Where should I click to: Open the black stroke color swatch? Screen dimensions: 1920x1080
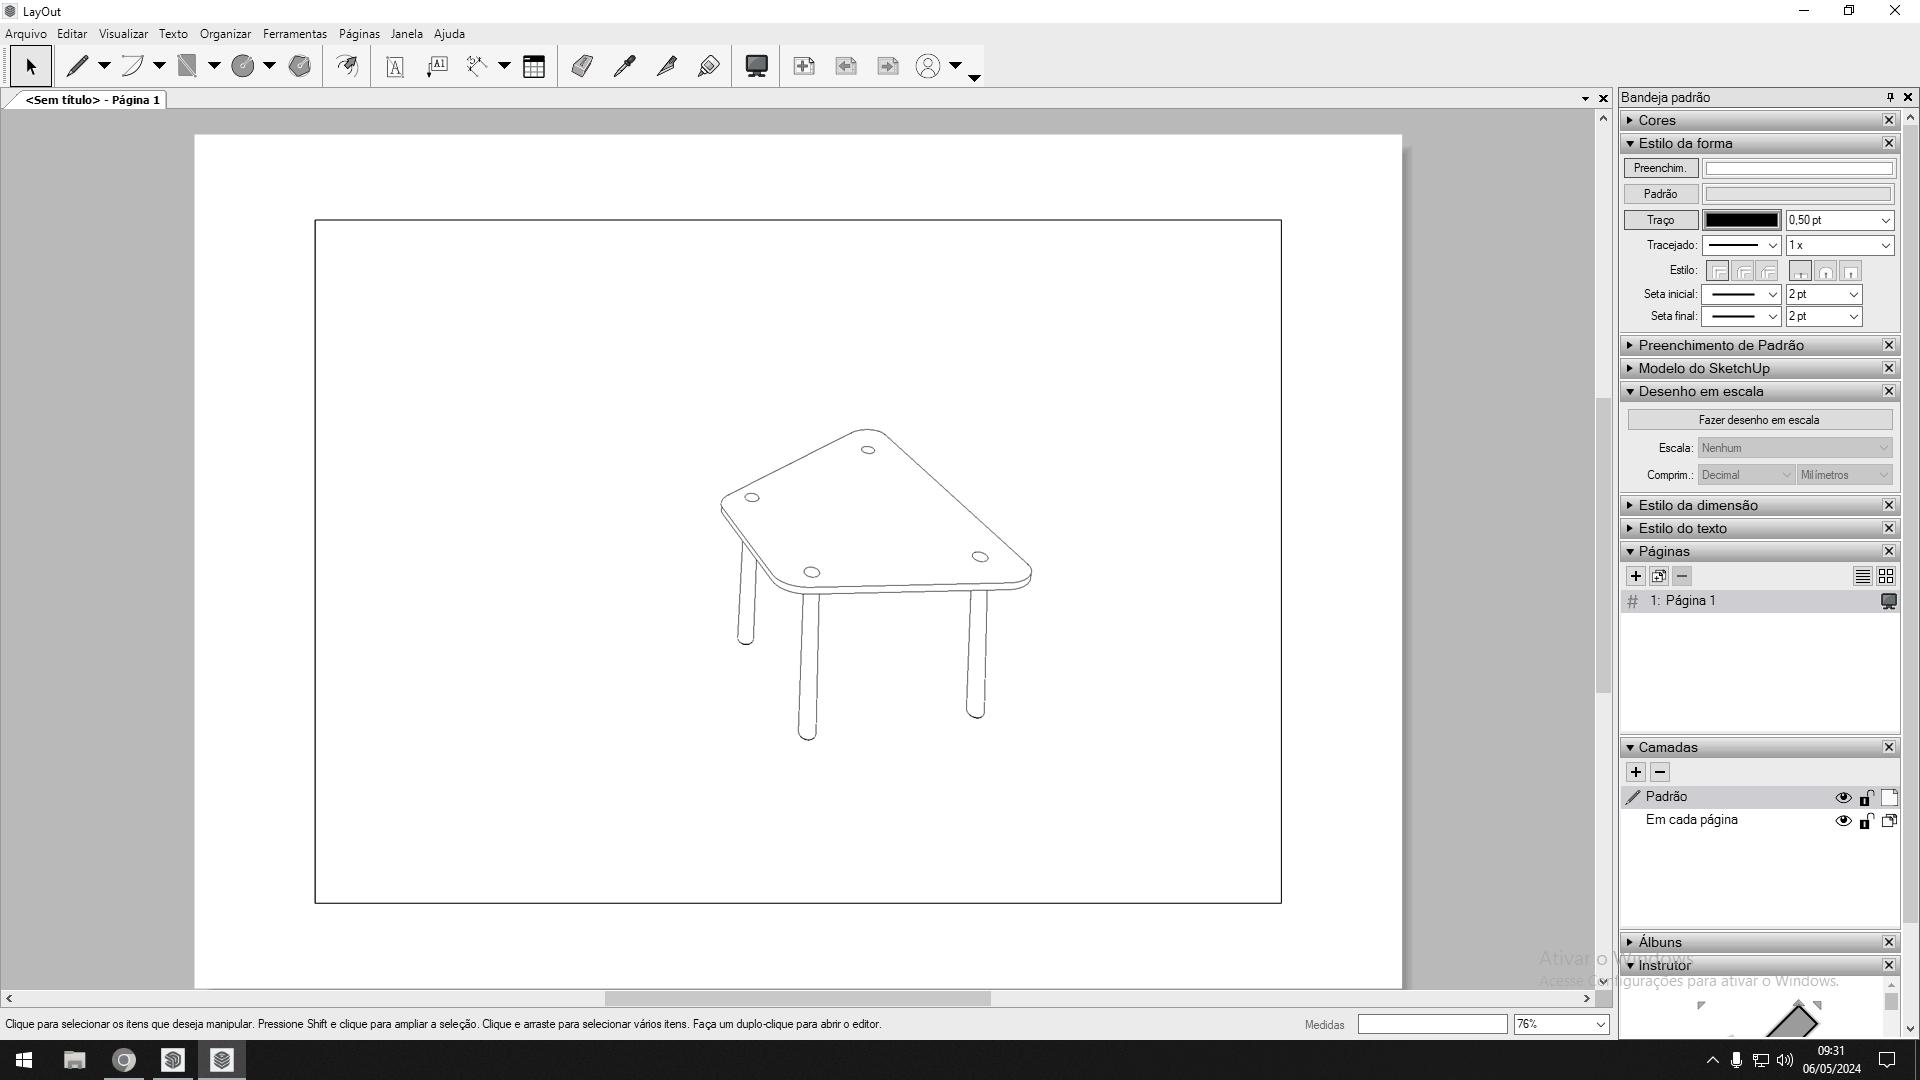[x=1741, y=220]
